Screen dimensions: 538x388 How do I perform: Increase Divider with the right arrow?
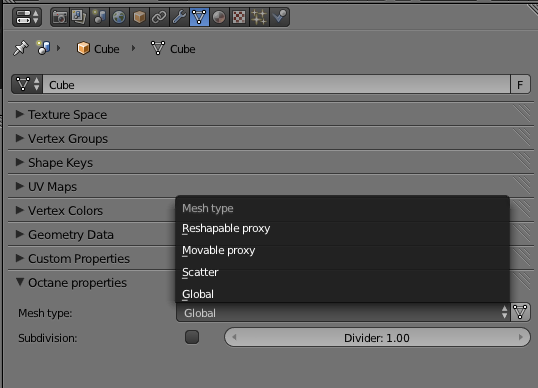tap(521, 337)
